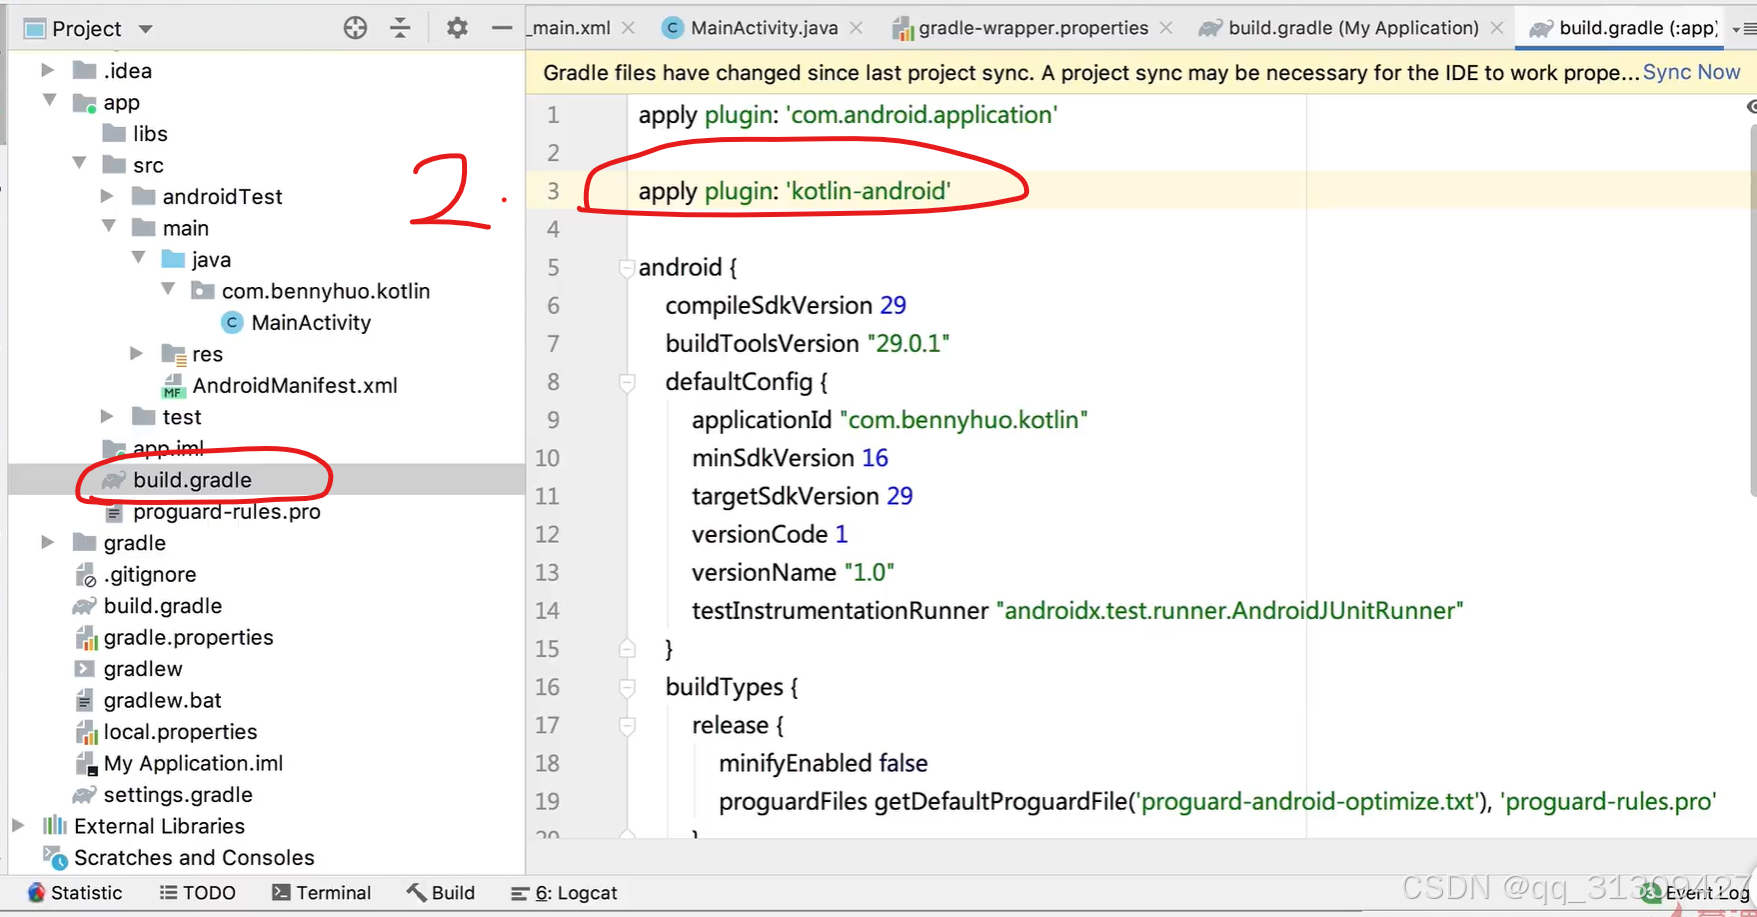Select proguard-rules.pro in the Project tree
The image size is (1757, 917).
[x=228, y=511]
